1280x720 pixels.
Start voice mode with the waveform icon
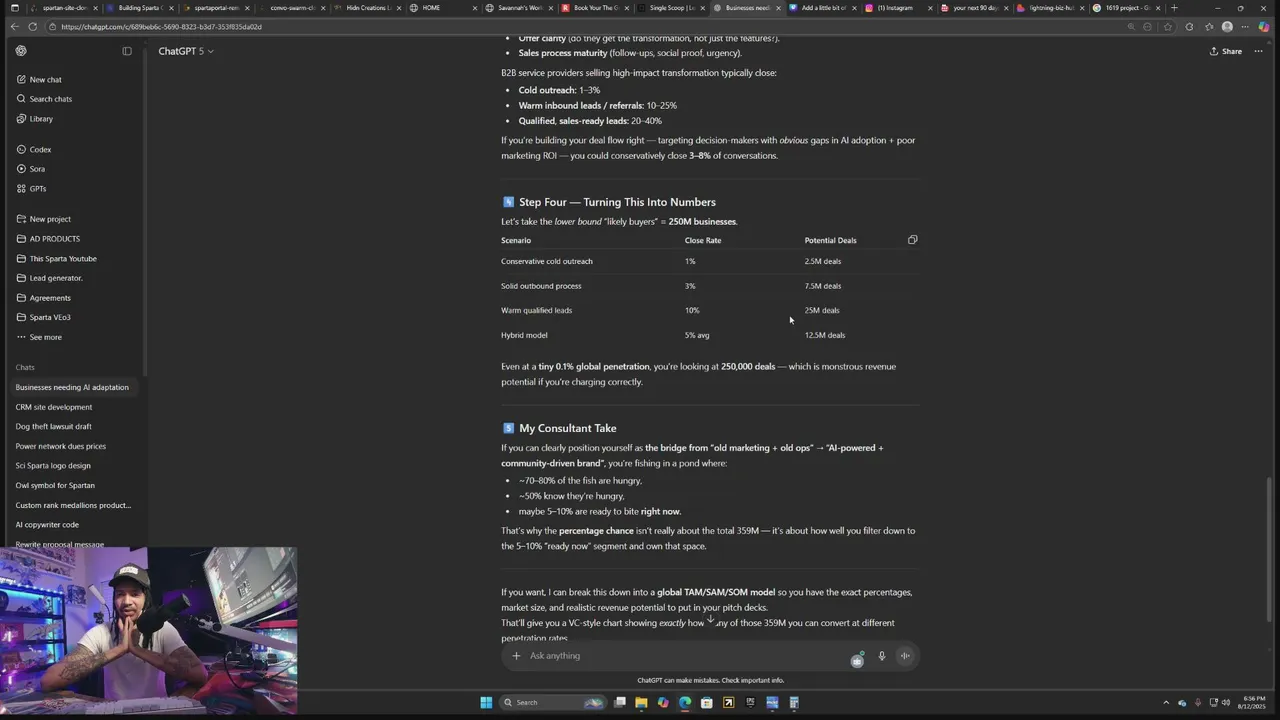[x=905, y=656]
